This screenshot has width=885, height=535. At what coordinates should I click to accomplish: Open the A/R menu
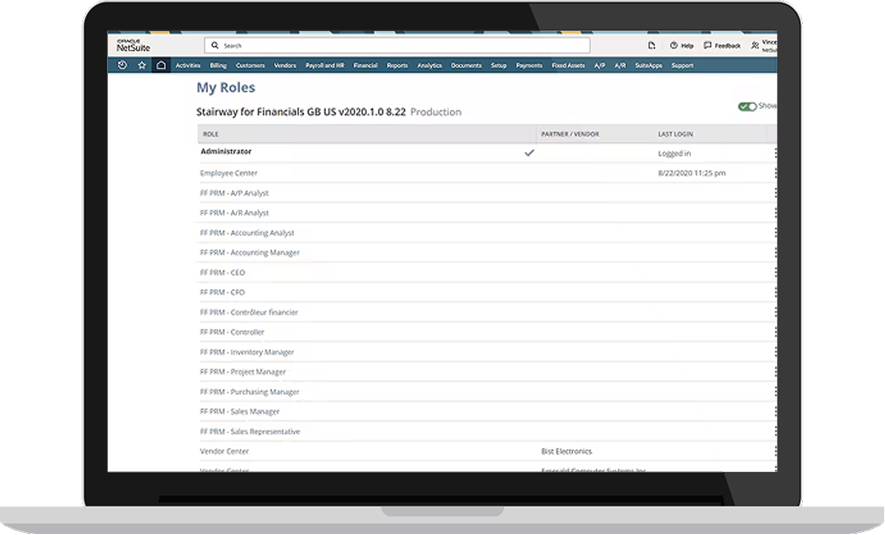coord(620,65)
